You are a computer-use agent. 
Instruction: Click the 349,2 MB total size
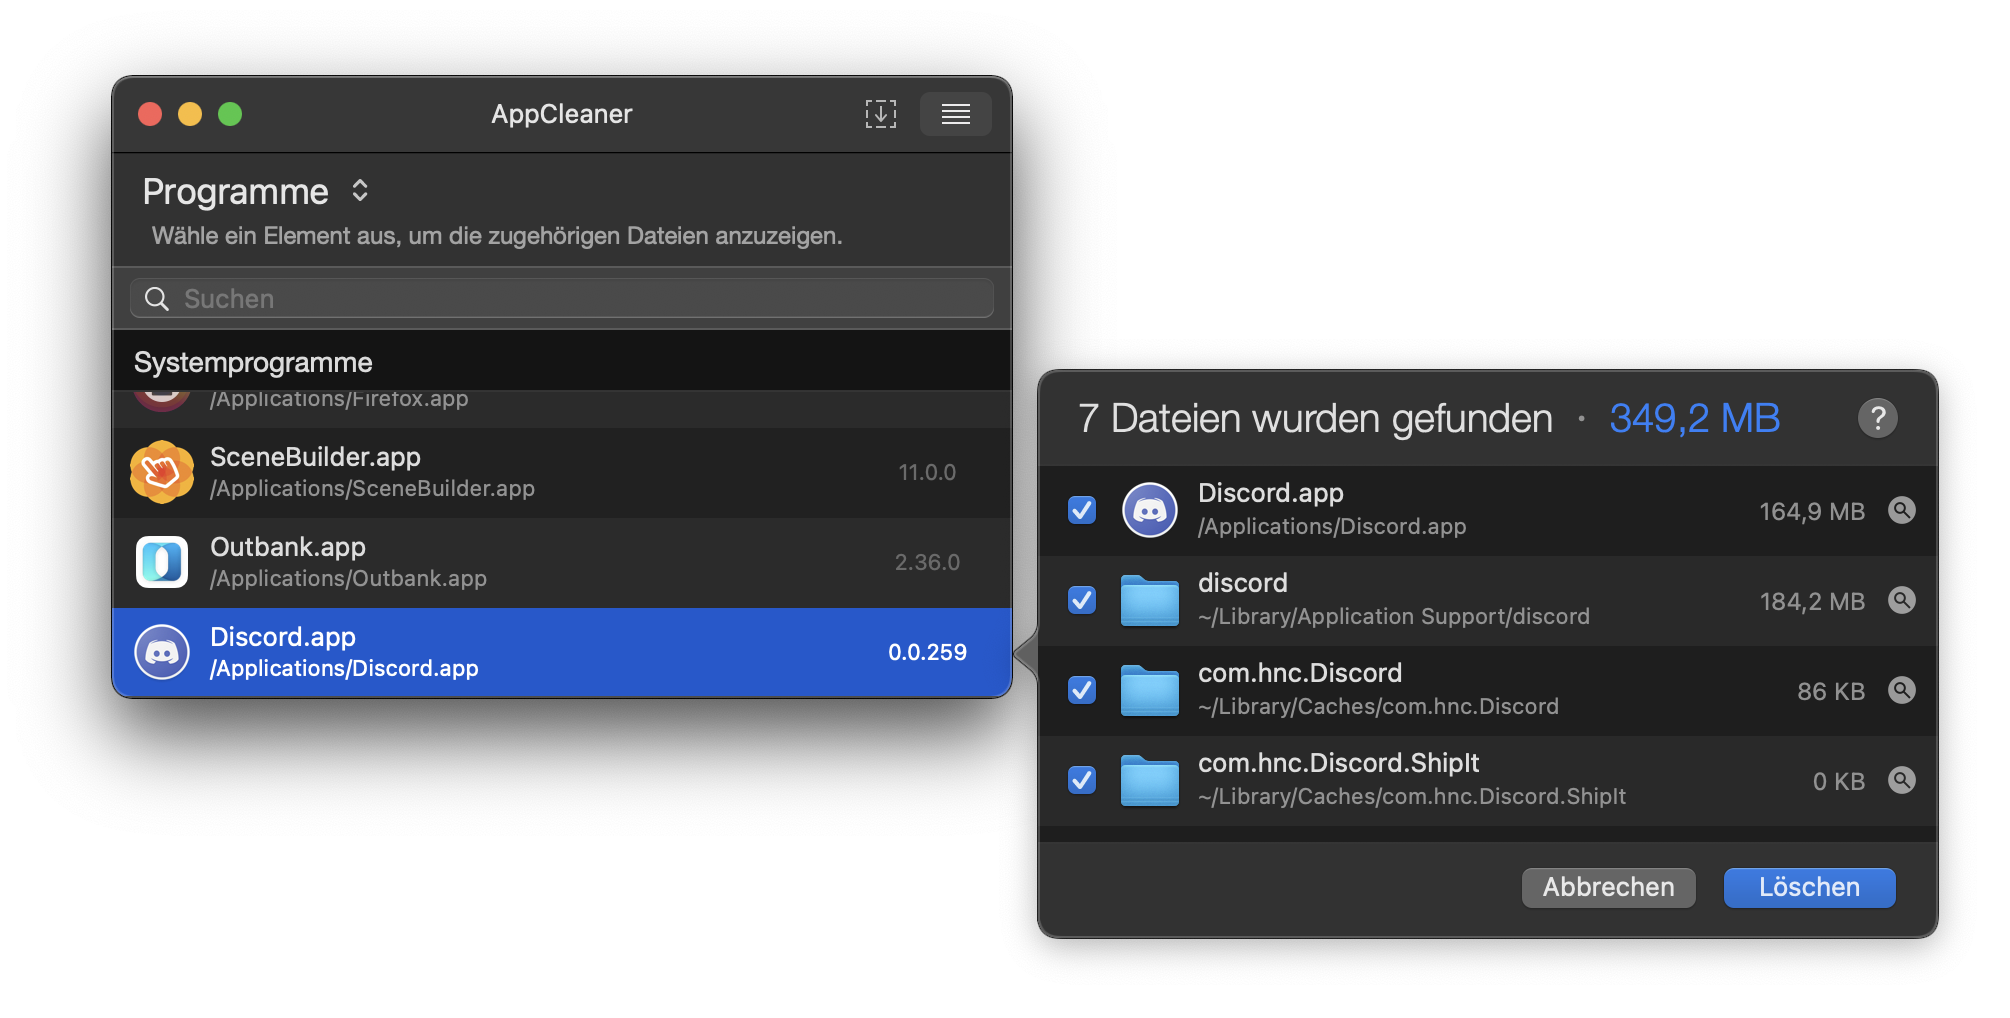click(x=1695, y=418)
